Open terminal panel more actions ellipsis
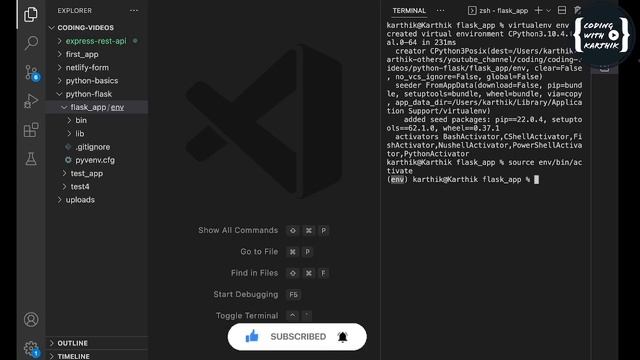 coord(440,11)
